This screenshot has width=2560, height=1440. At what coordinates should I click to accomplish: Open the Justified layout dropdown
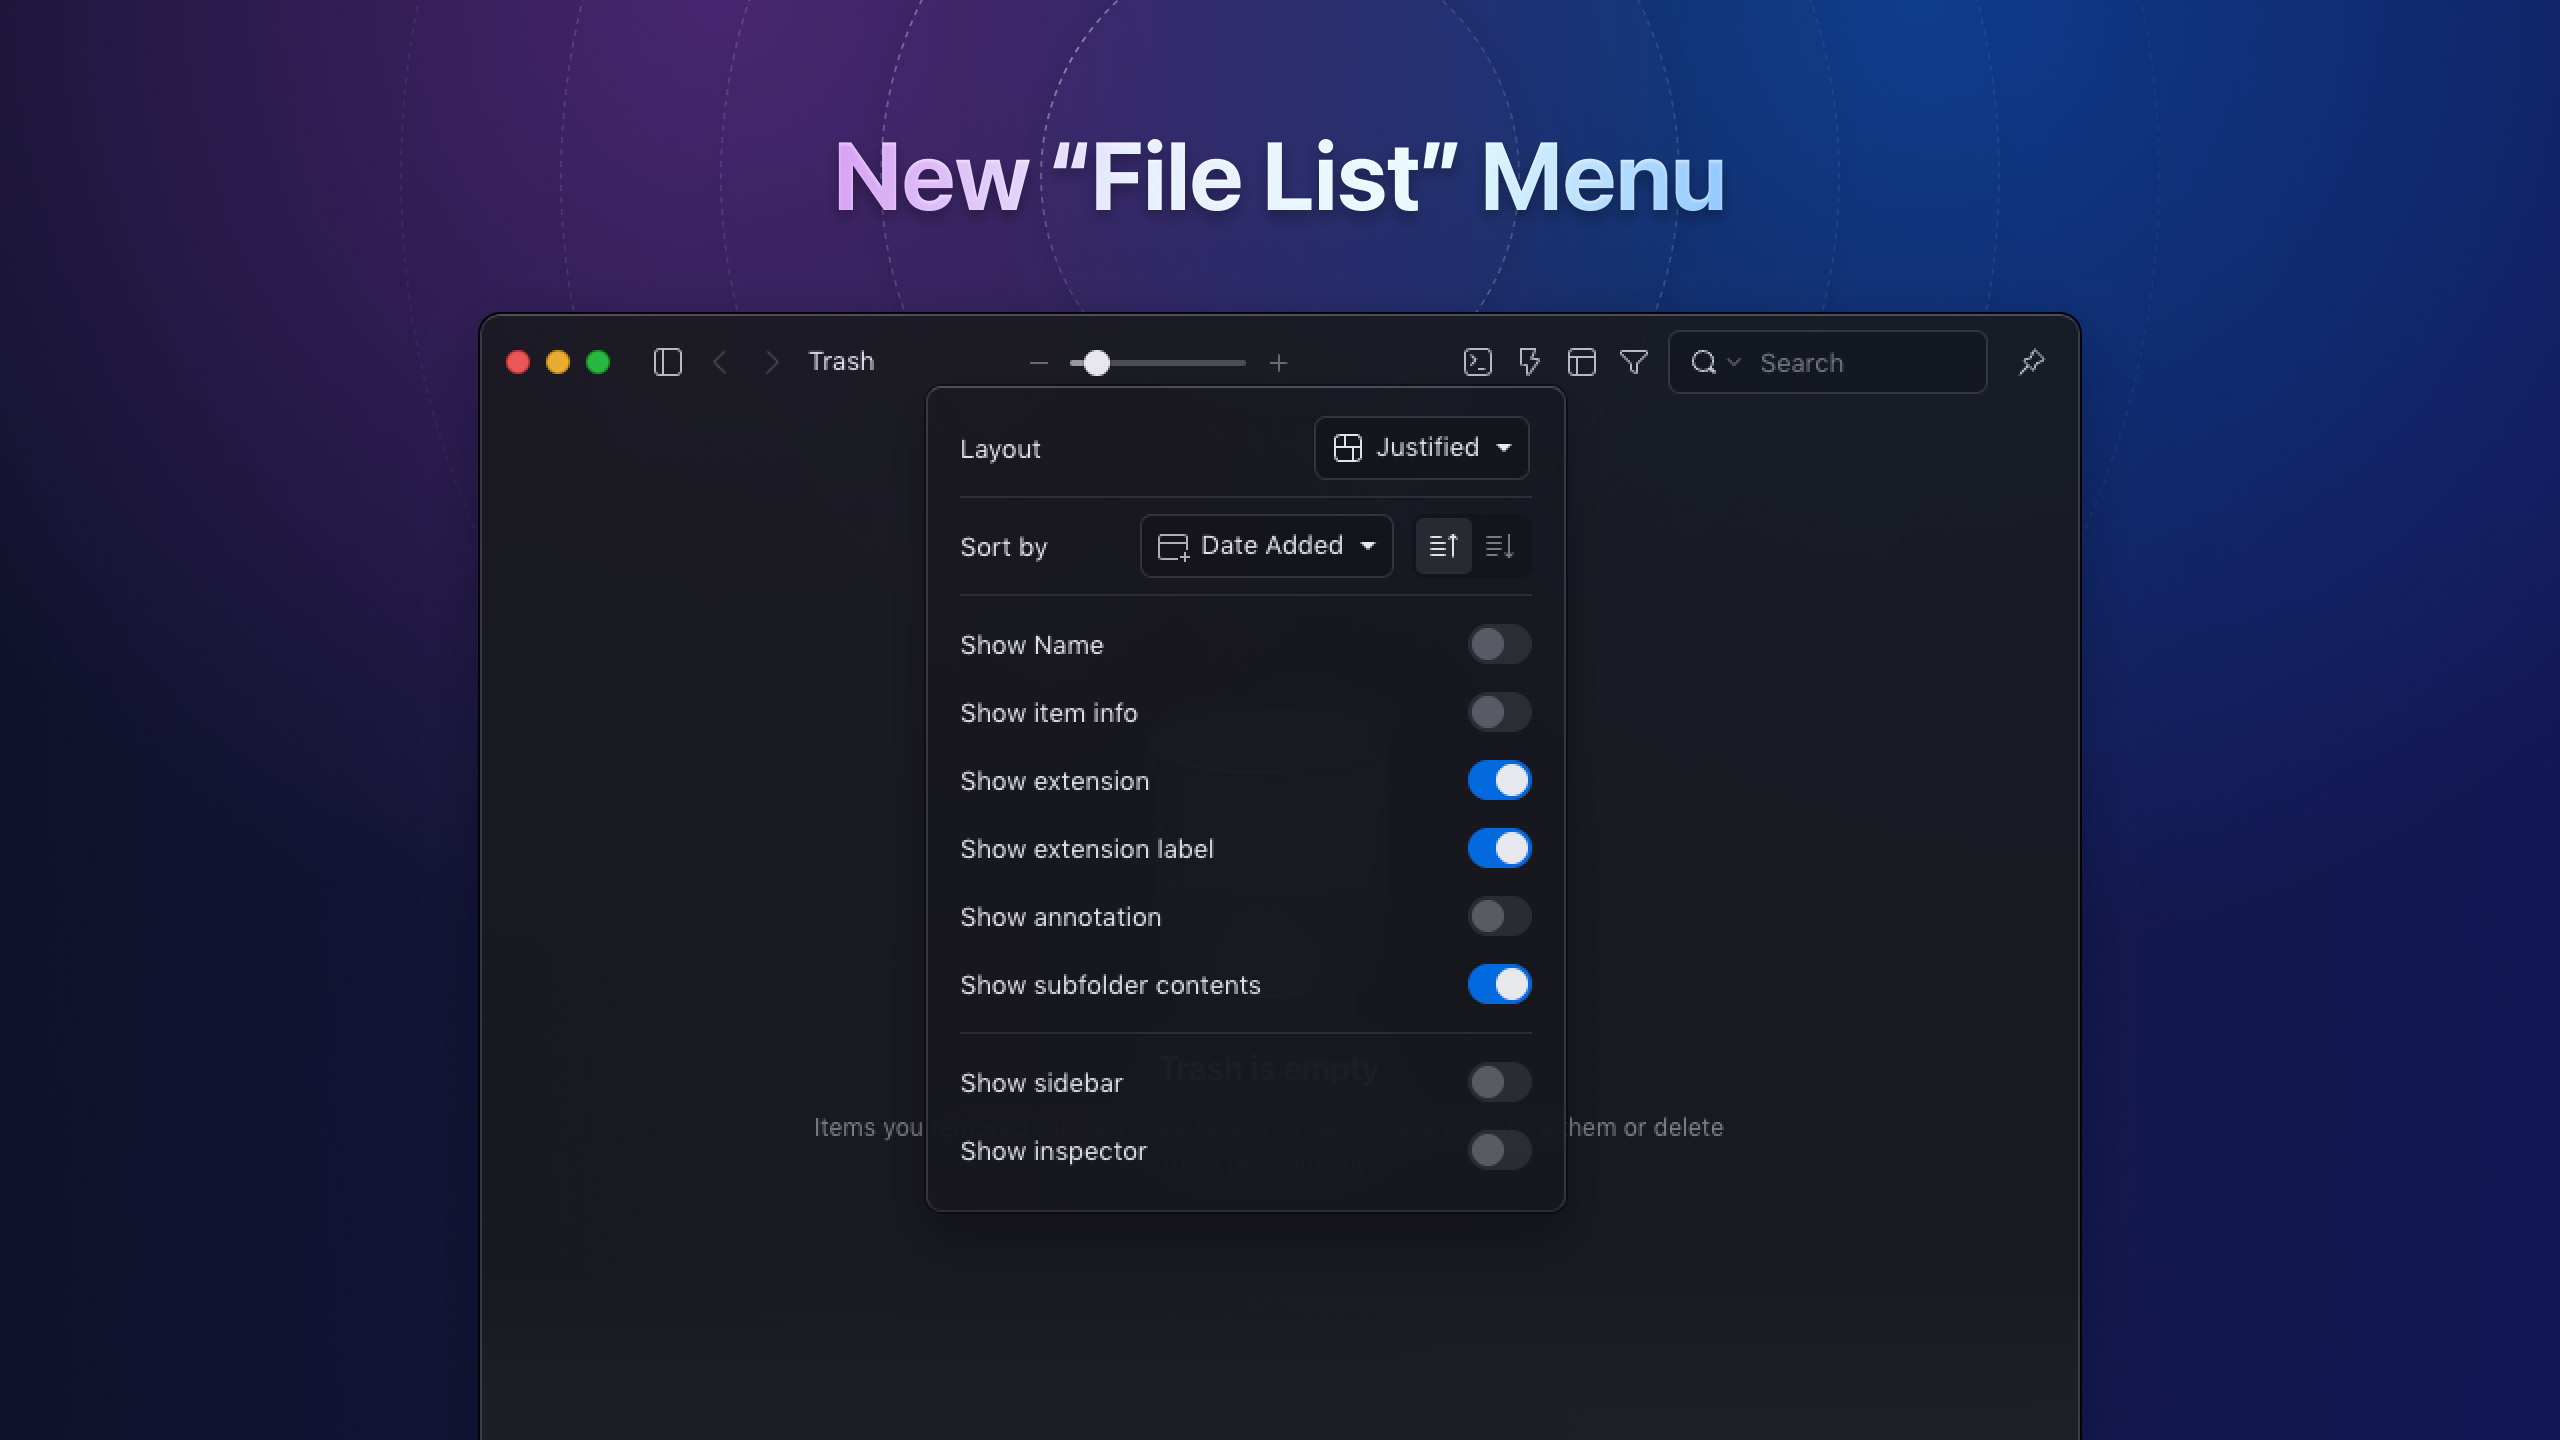[1421, 448]
